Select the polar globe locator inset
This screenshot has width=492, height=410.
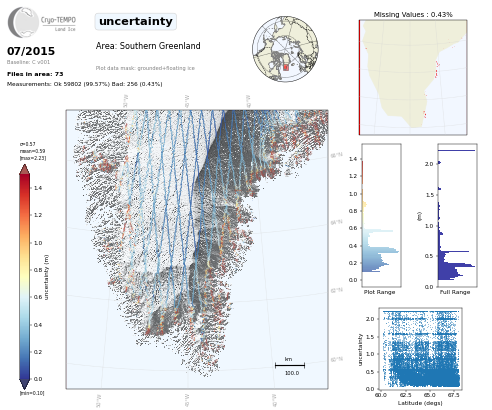[285, 49]
